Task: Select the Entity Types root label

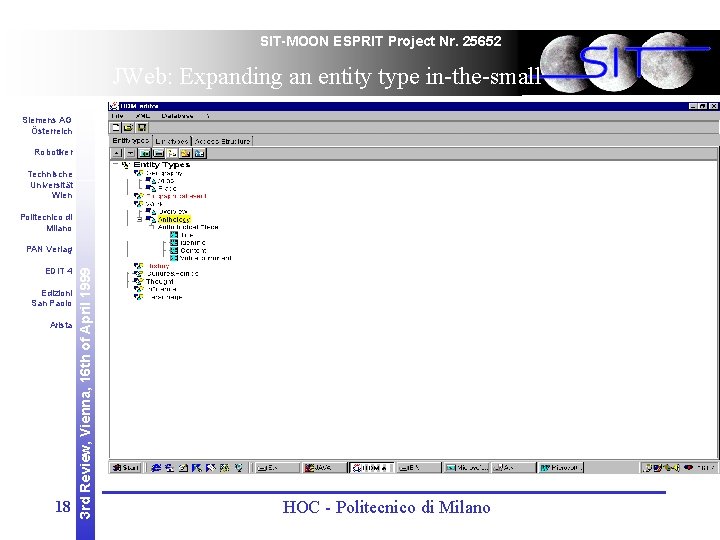Action: pos(162,164)
